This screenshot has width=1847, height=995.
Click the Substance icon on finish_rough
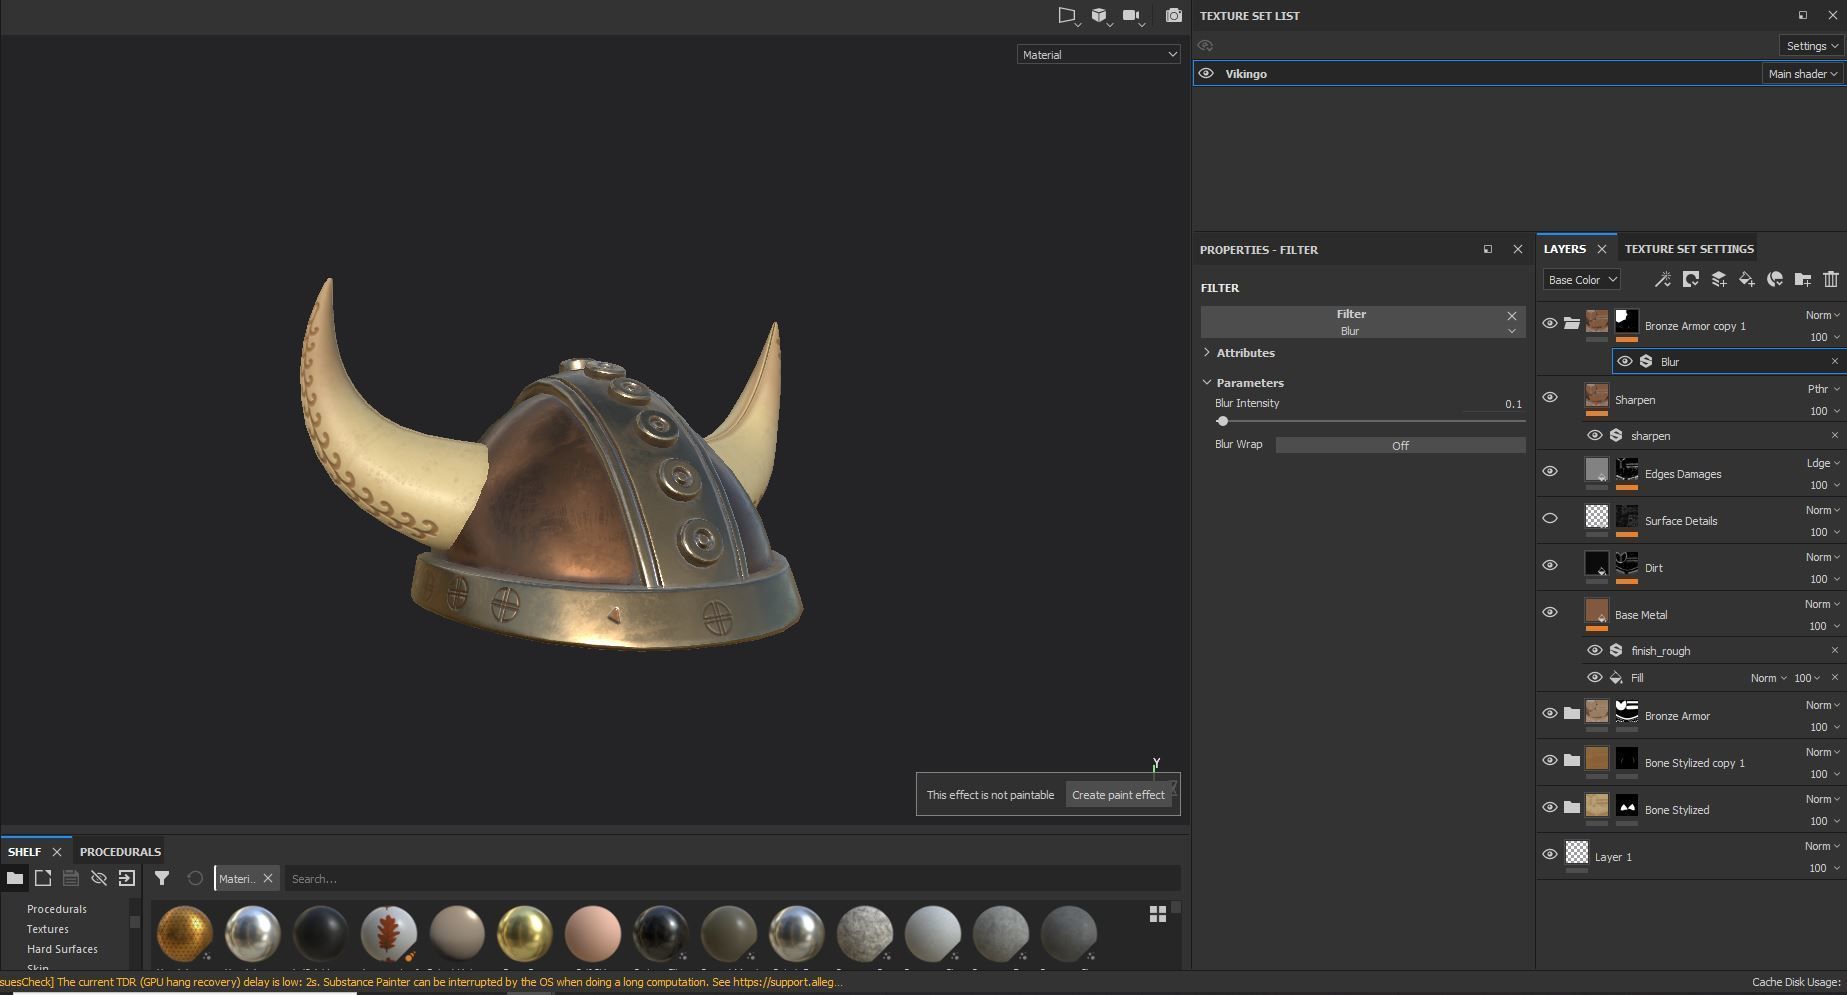[1616, 650]
